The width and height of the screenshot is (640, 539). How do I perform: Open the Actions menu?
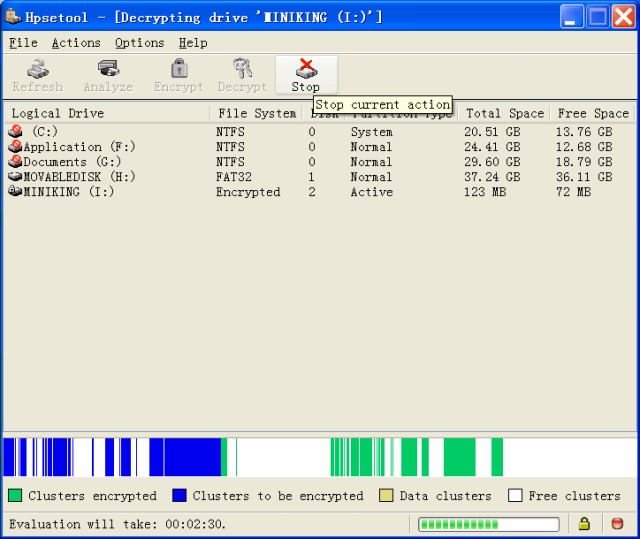click(76, 43)
